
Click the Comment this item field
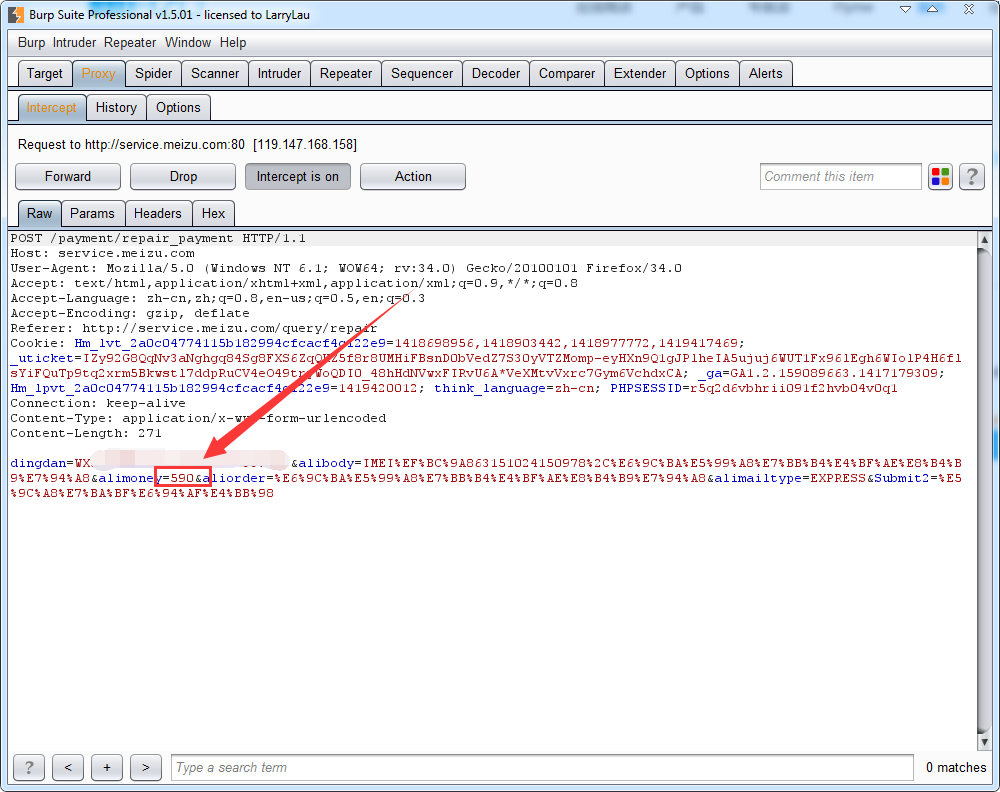841,177
